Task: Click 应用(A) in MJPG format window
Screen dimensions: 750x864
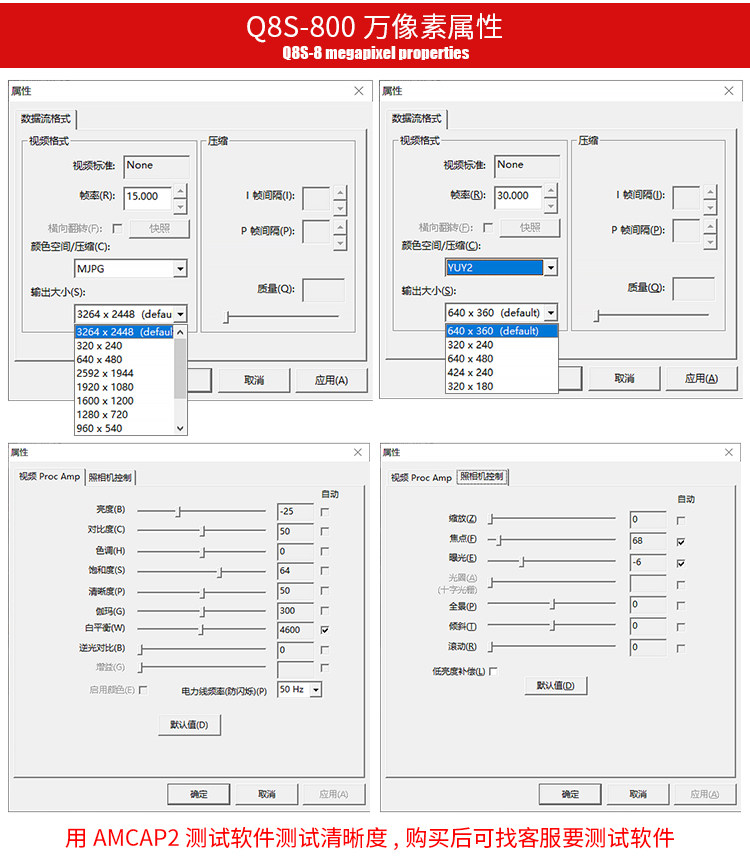Action: click(331, 380)
